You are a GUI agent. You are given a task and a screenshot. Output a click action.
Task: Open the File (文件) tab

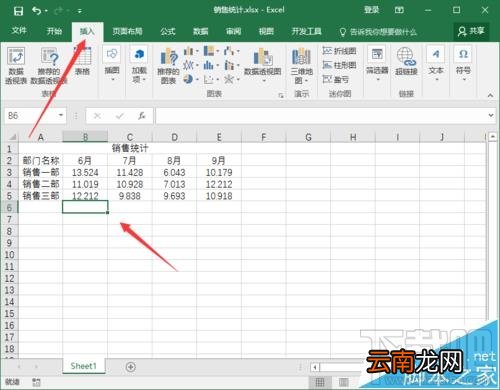pos(19,31)
